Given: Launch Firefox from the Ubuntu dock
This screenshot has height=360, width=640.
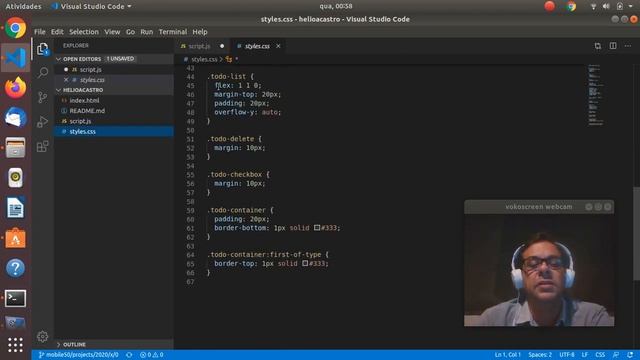Looking at the screenshot, I should click(16, 87).
